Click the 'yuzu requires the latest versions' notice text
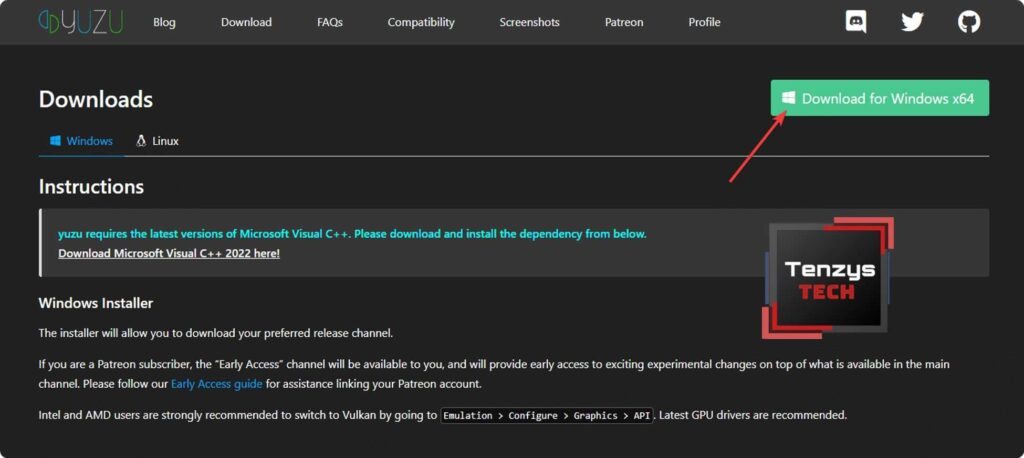Image resolution: width=1024 pixels, height=458 pixels. tap(352, 234)
